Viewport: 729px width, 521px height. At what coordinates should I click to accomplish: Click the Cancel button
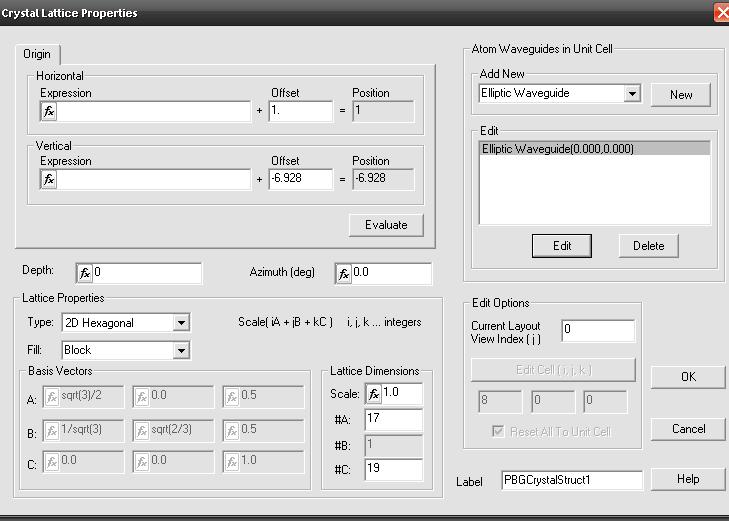688,429
